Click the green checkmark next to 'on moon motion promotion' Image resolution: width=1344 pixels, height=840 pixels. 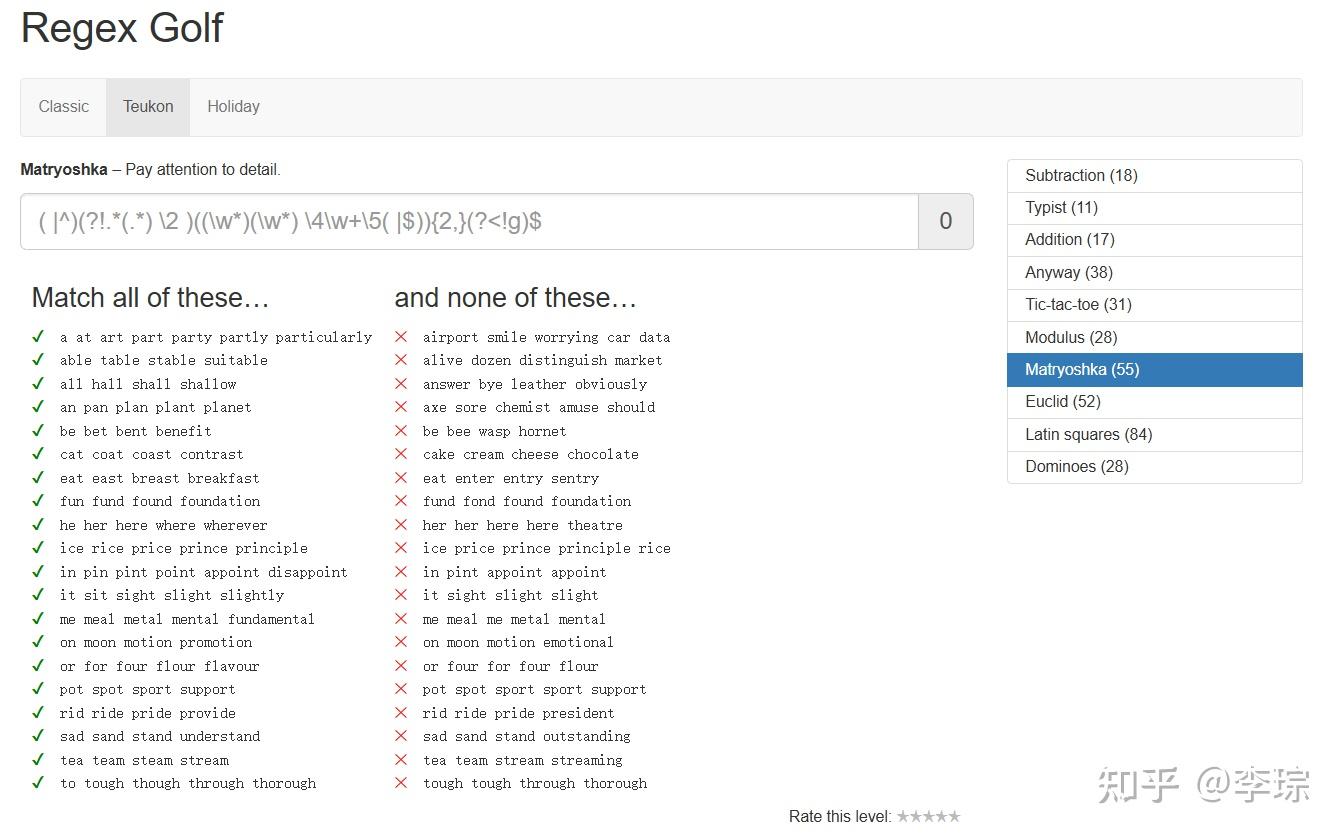point(38,642)
